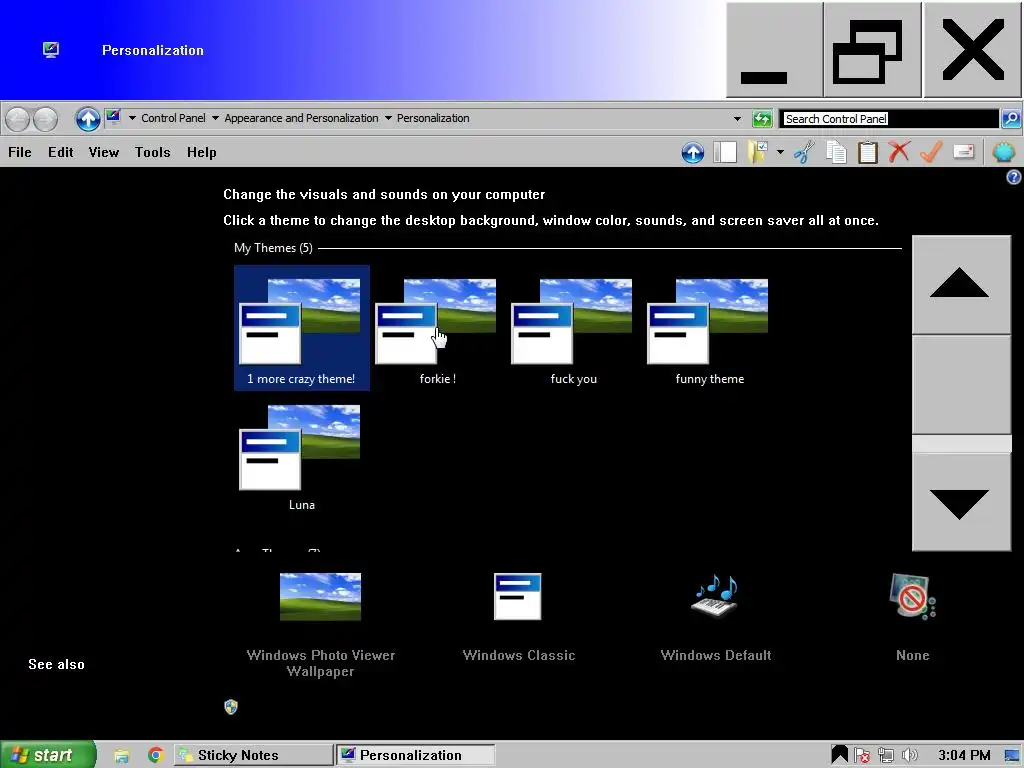The width and height of the screenshot is (1024, 768).
Task: Click the Personalization window title icon
Action: pyautogui.click(x=51, y=50)
